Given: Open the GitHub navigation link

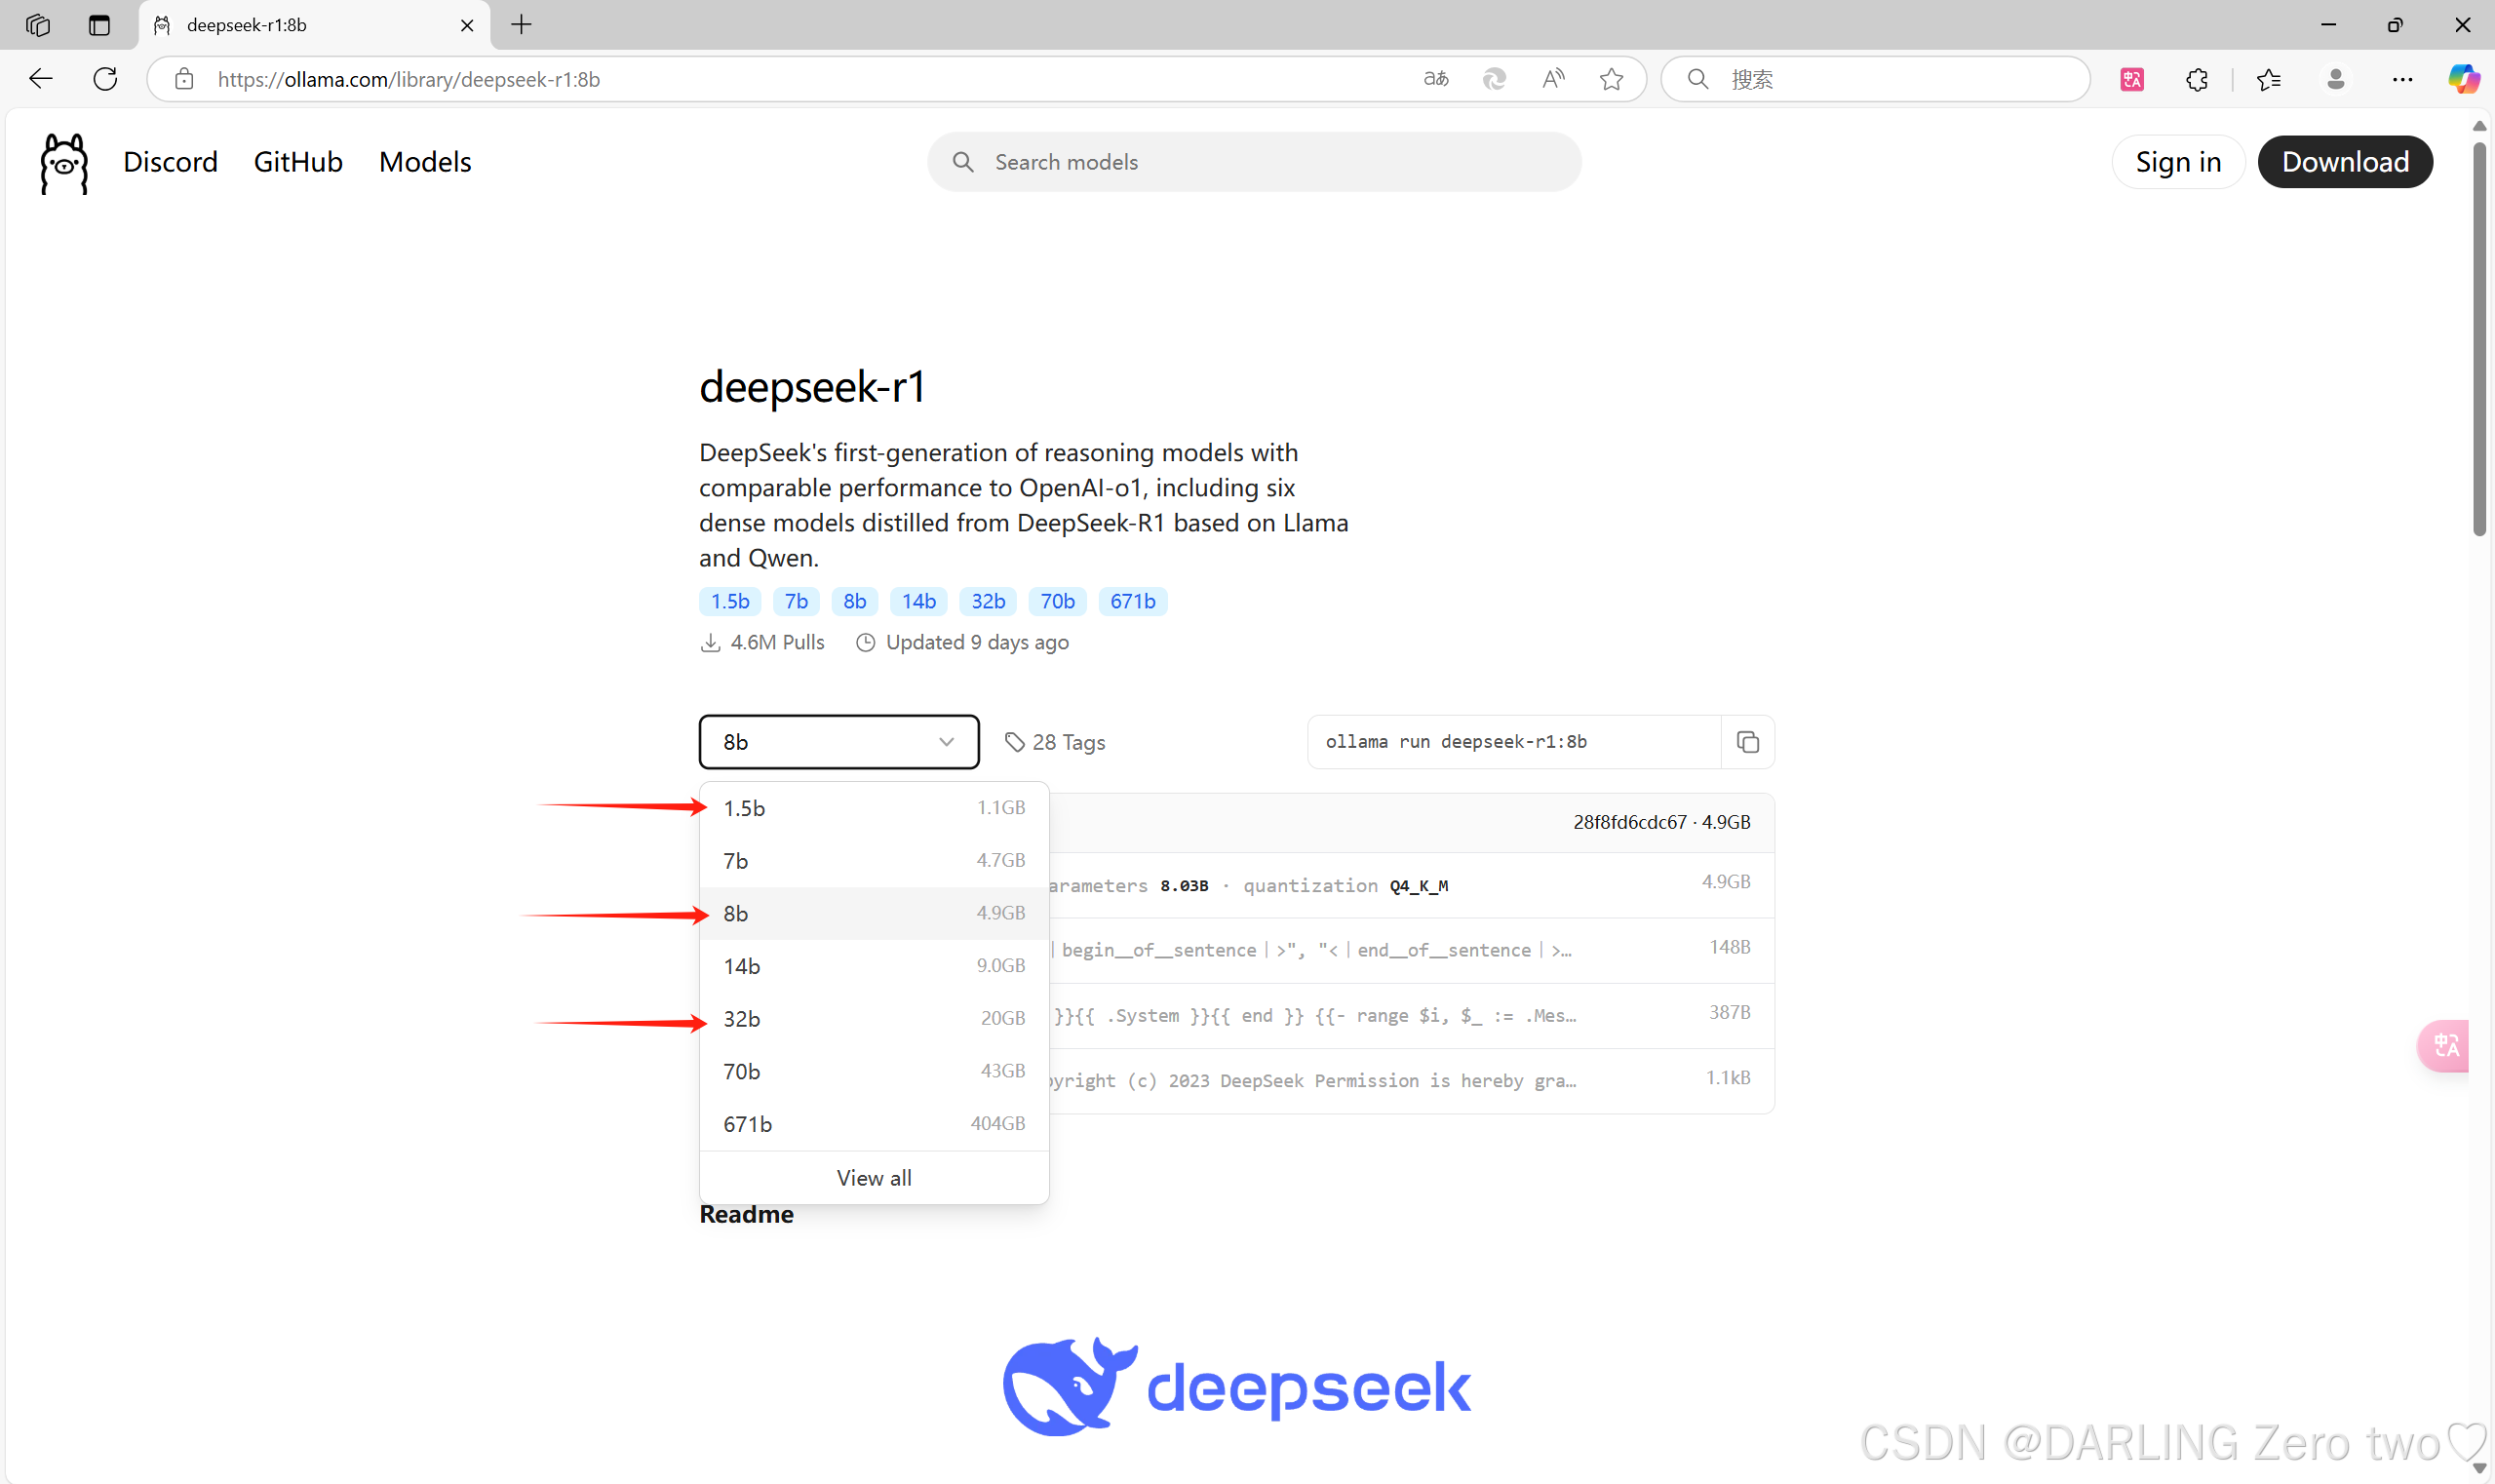Looking at the screenshot, I should click(x=298, y=162).
